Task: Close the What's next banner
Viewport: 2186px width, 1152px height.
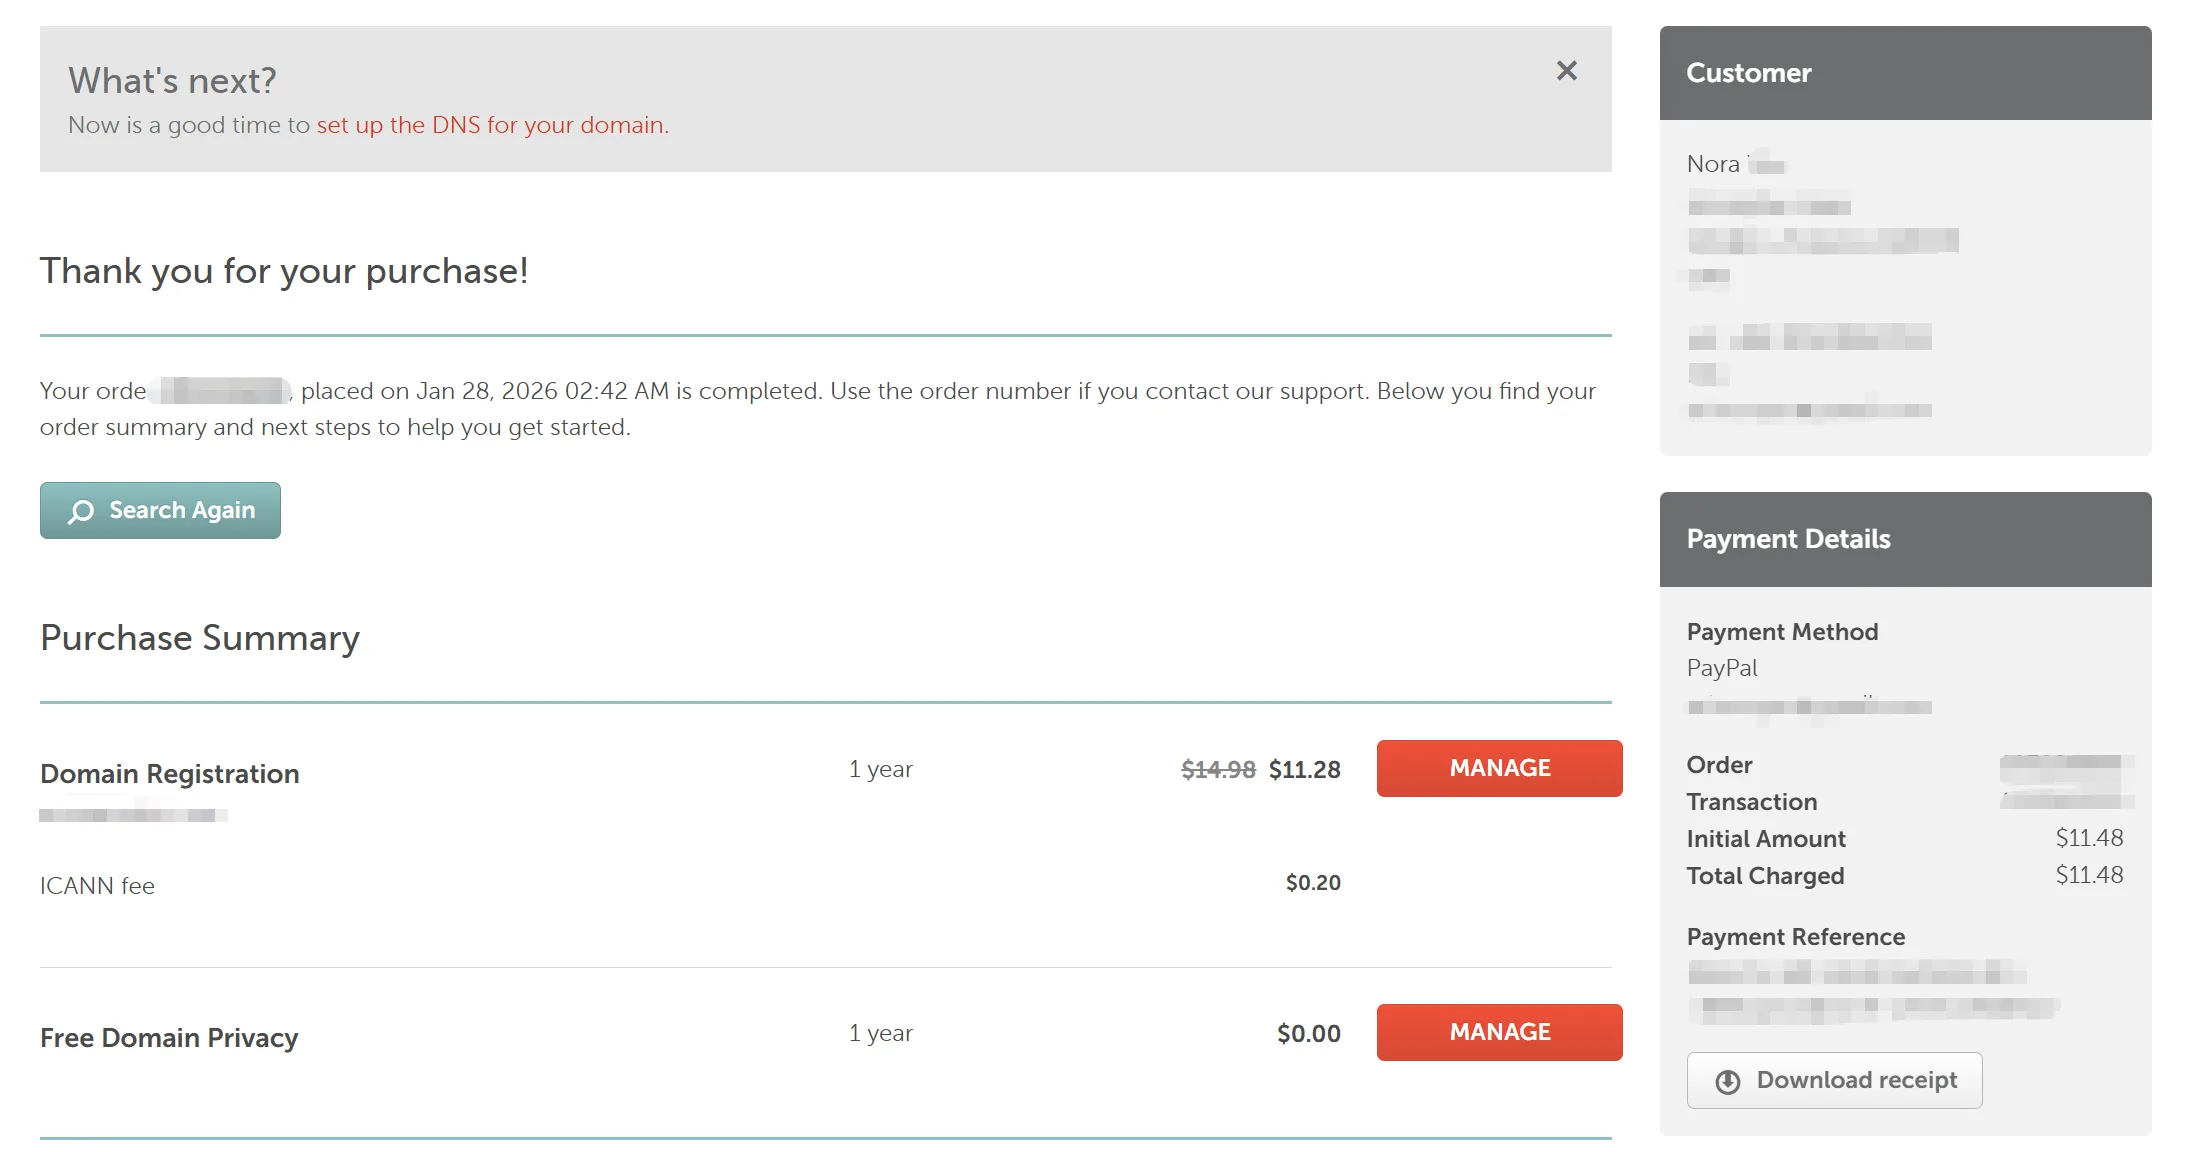Action: point(1566,70)
